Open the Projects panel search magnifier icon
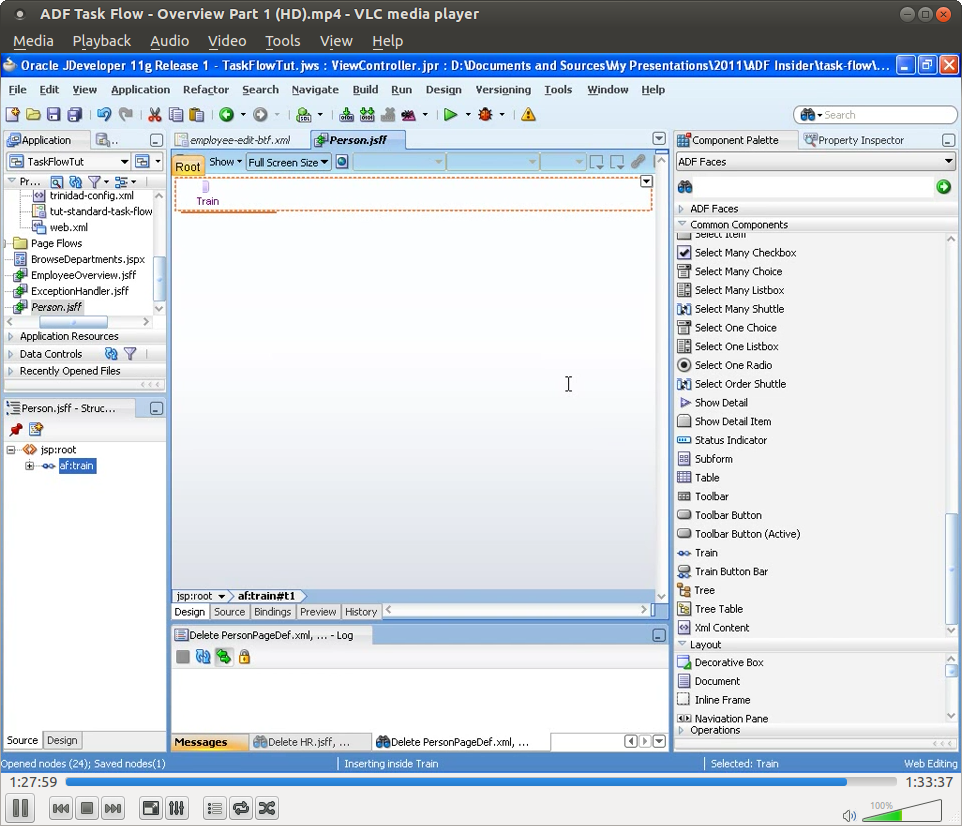 pyautogui.click(x=56, y=181)
